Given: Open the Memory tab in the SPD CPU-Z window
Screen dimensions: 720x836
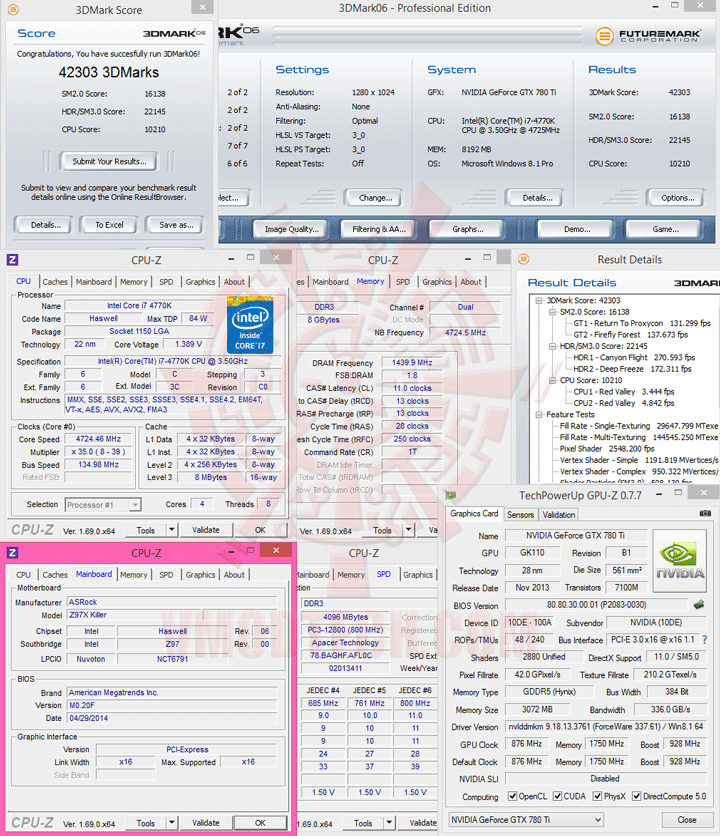Looking at the screenshot, I should coord(351,575).
